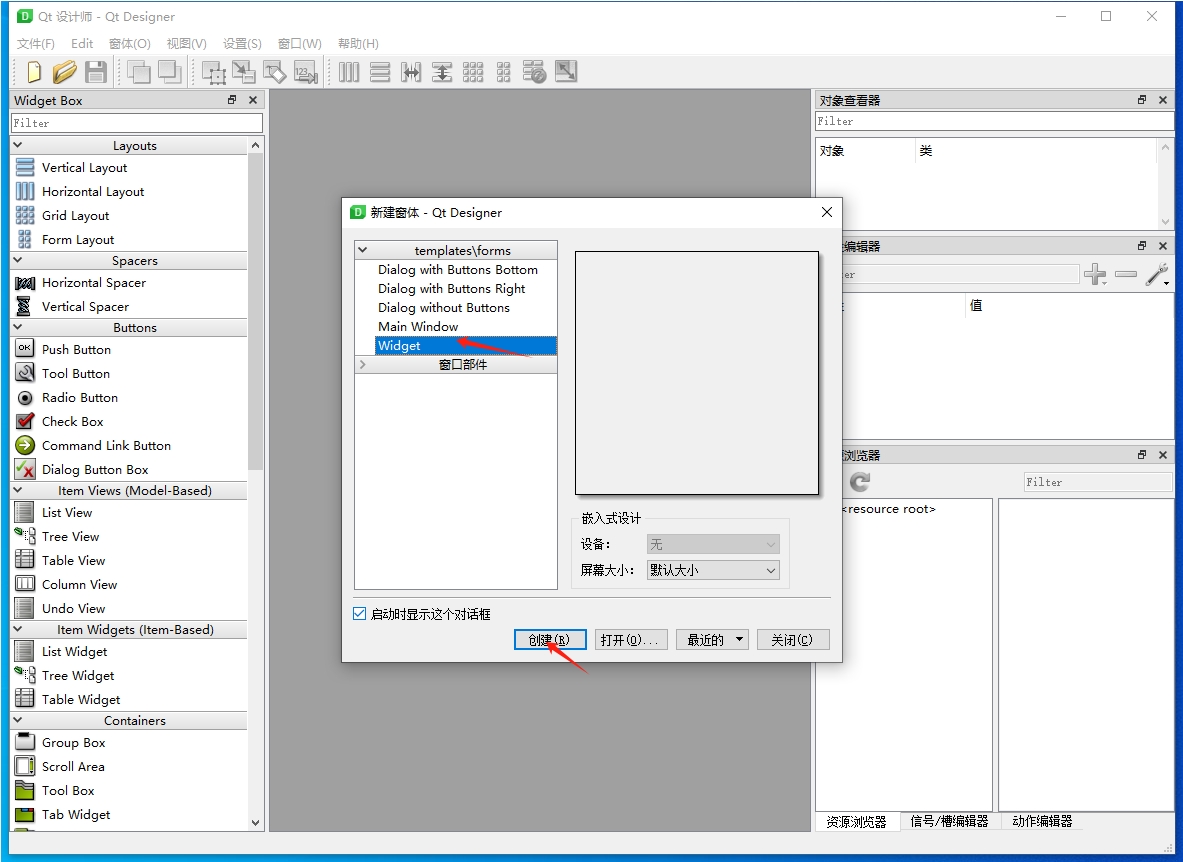Screen dimensions: 1183x862
Task: Click the 关闭(C) button
Action: 792,640
